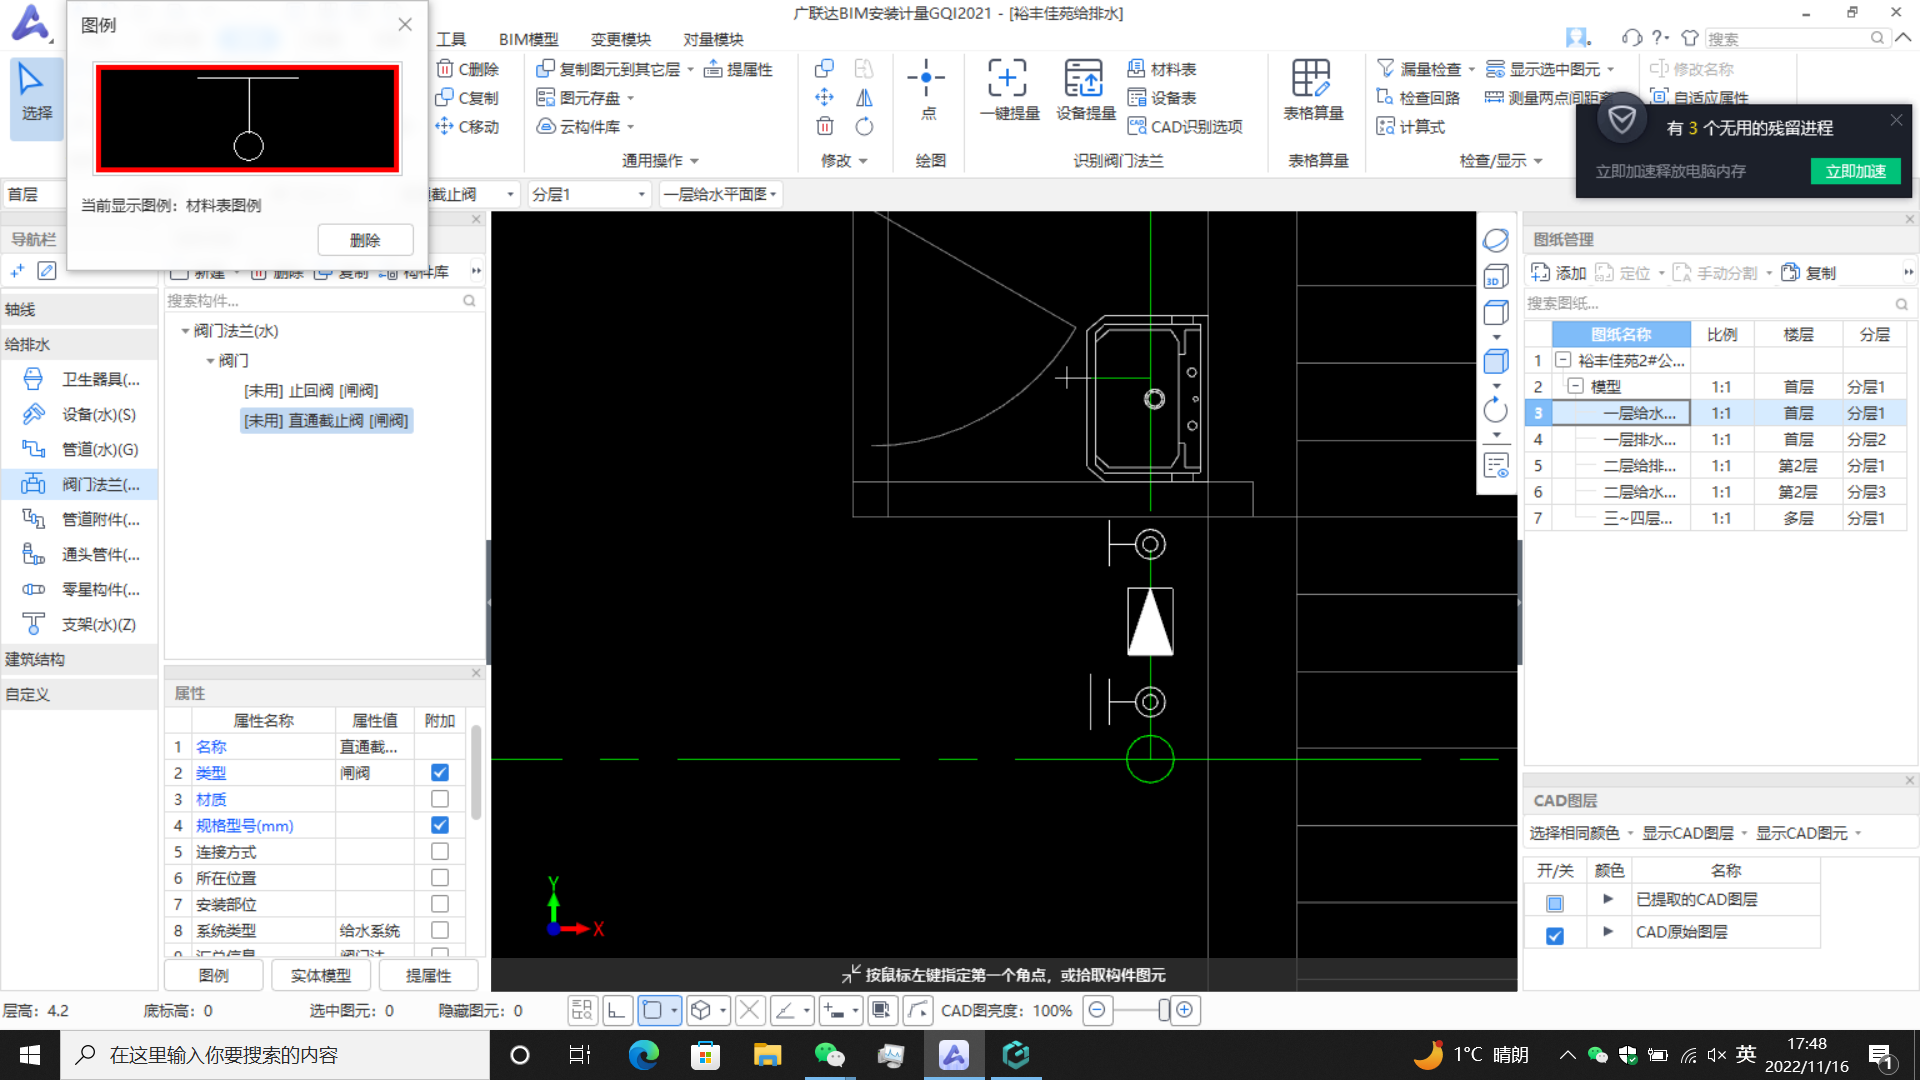Collapse 模型 row in drawing list
The width and height of the screenshot is (1920, 1080).
[1576, 386]
